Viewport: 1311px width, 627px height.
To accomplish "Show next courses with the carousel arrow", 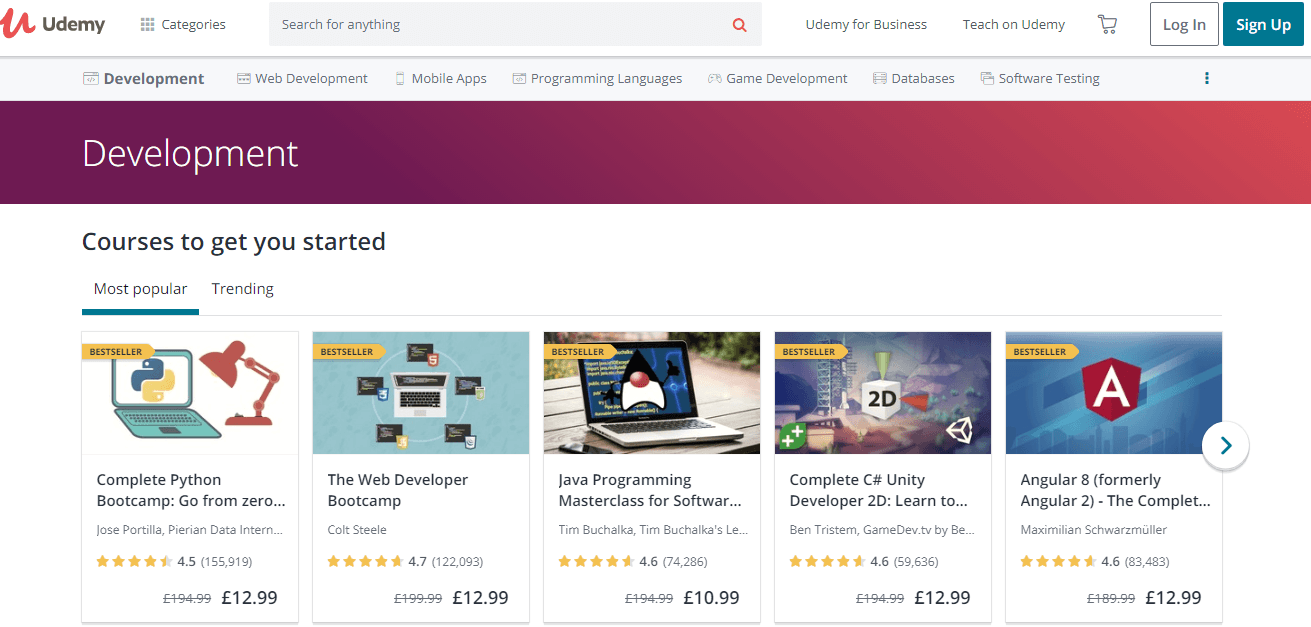I will tap(1226, 445).
